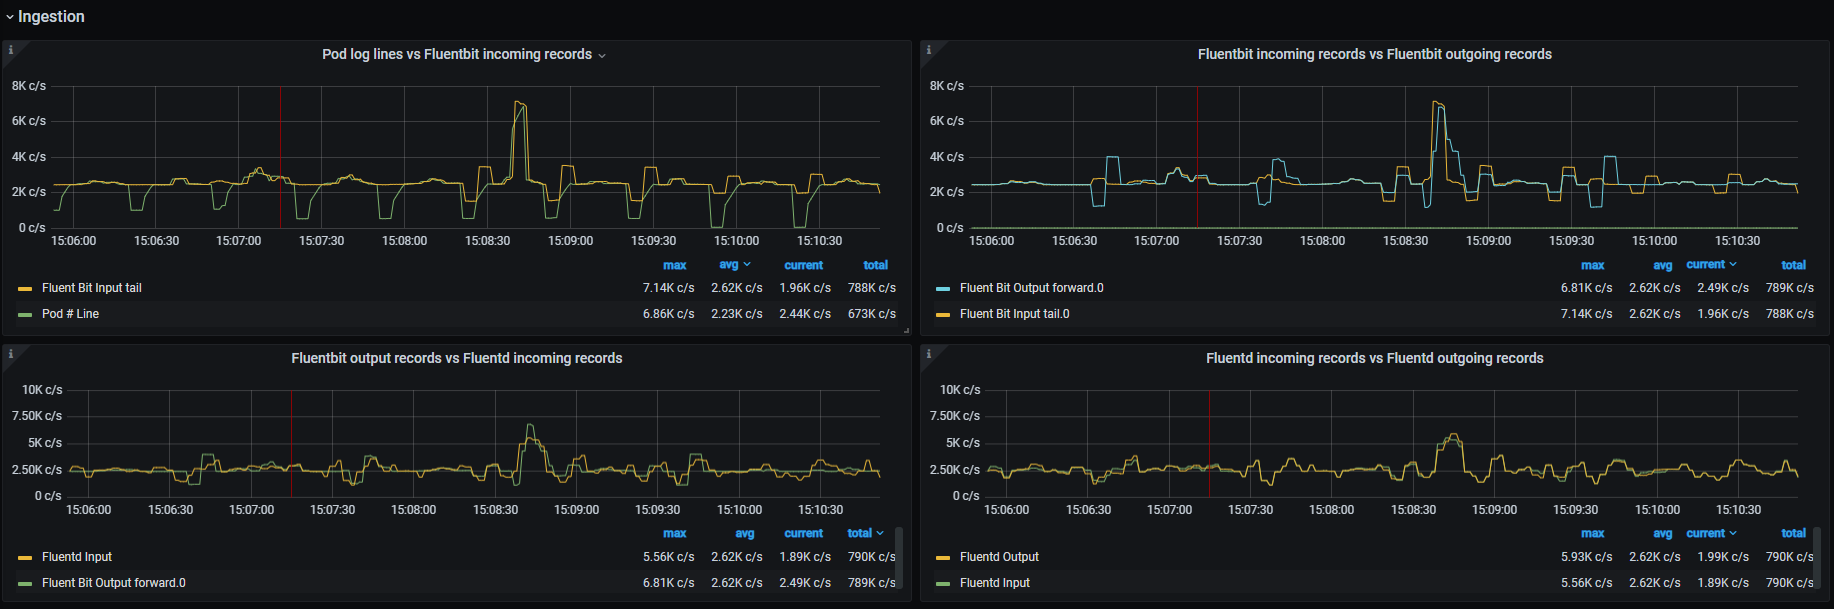Sort bottom-right panel legend by current
This screenshot has height=609, width=1834.
[x=1711, y=533]
